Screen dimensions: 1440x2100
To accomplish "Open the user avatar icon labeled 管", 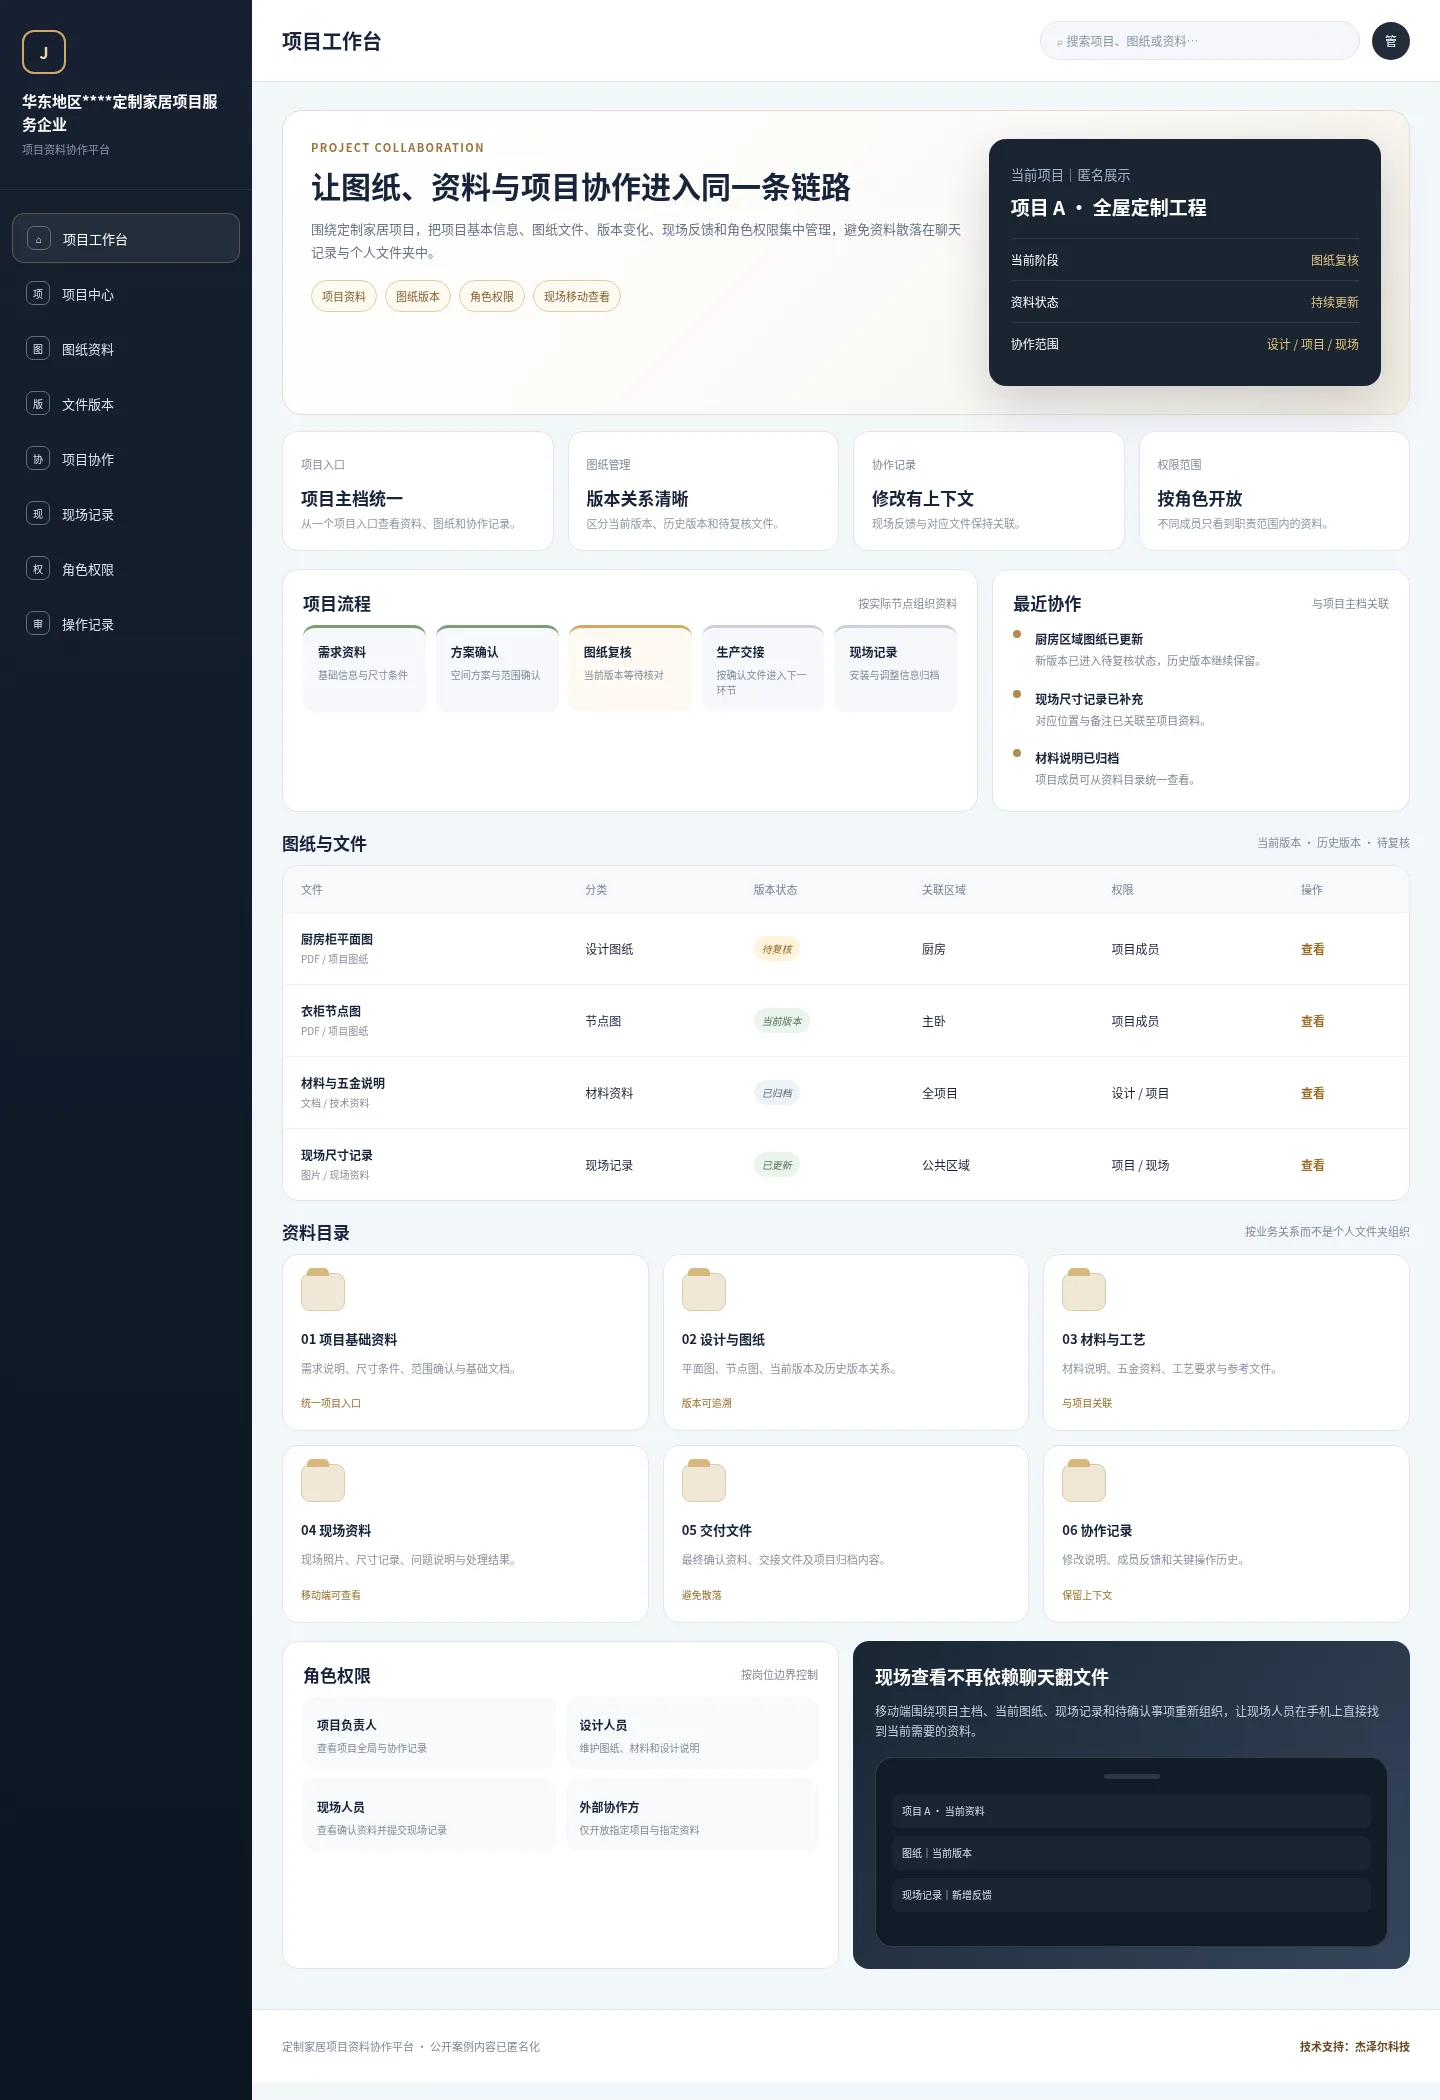I will click(1390, 41).
